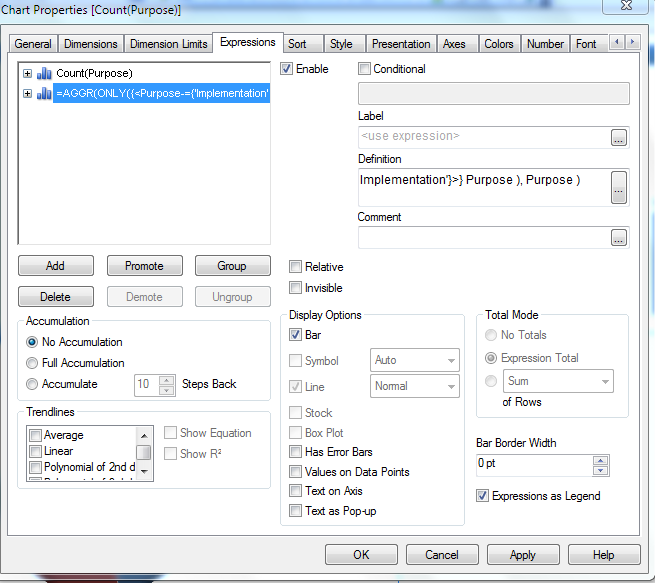This screenshot has height=583, width=655.
Task: Enable Values on Data Points
Action: (295, 472)
